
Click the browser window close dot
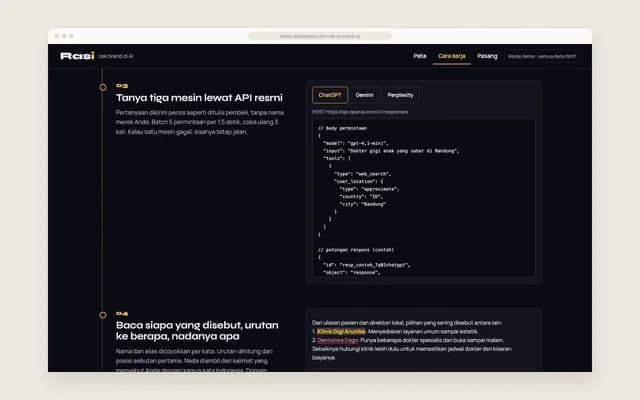(57, 36)
